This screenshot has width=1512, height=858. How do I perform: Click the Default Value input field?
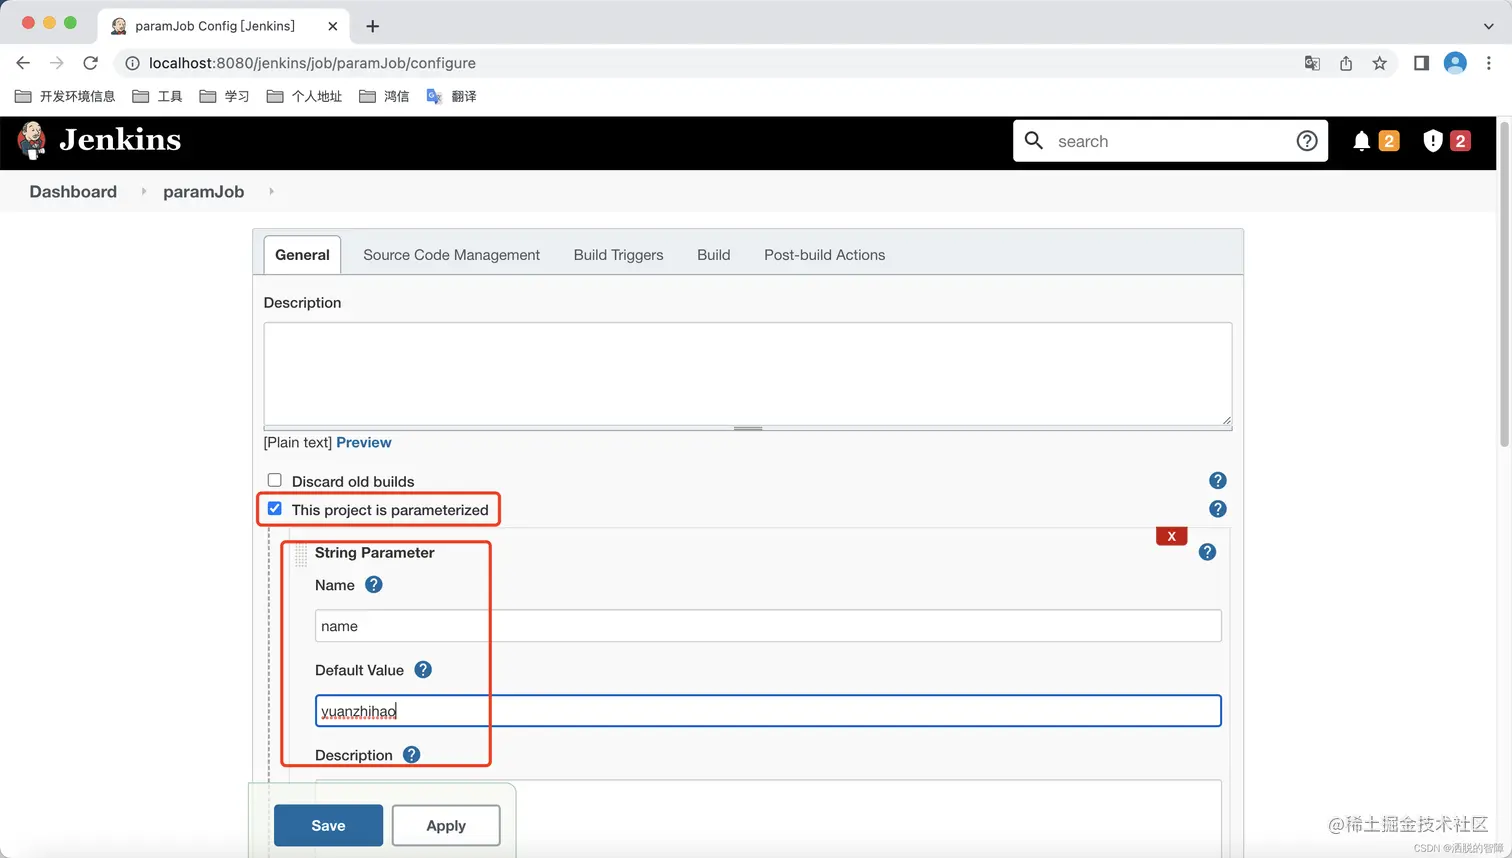pyautogui.click(x=768, y=711)
